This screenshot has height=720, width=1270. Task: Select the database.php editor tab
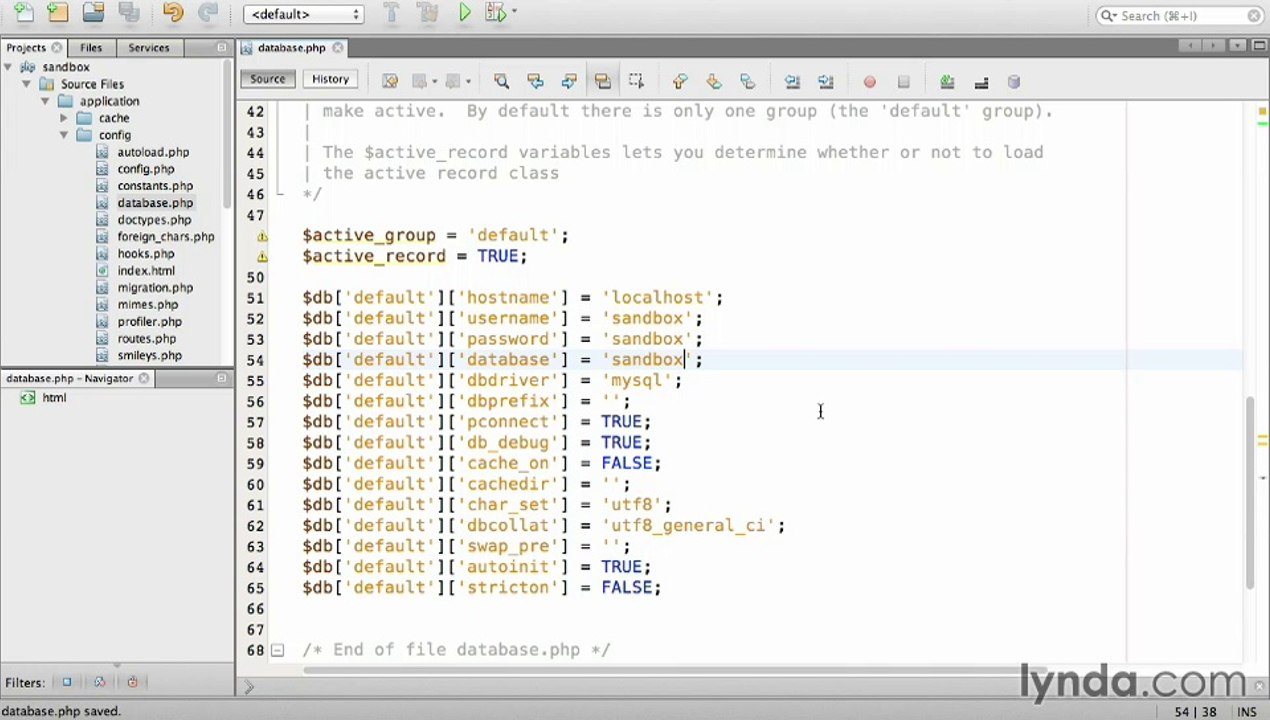click(x=291, y=47)
